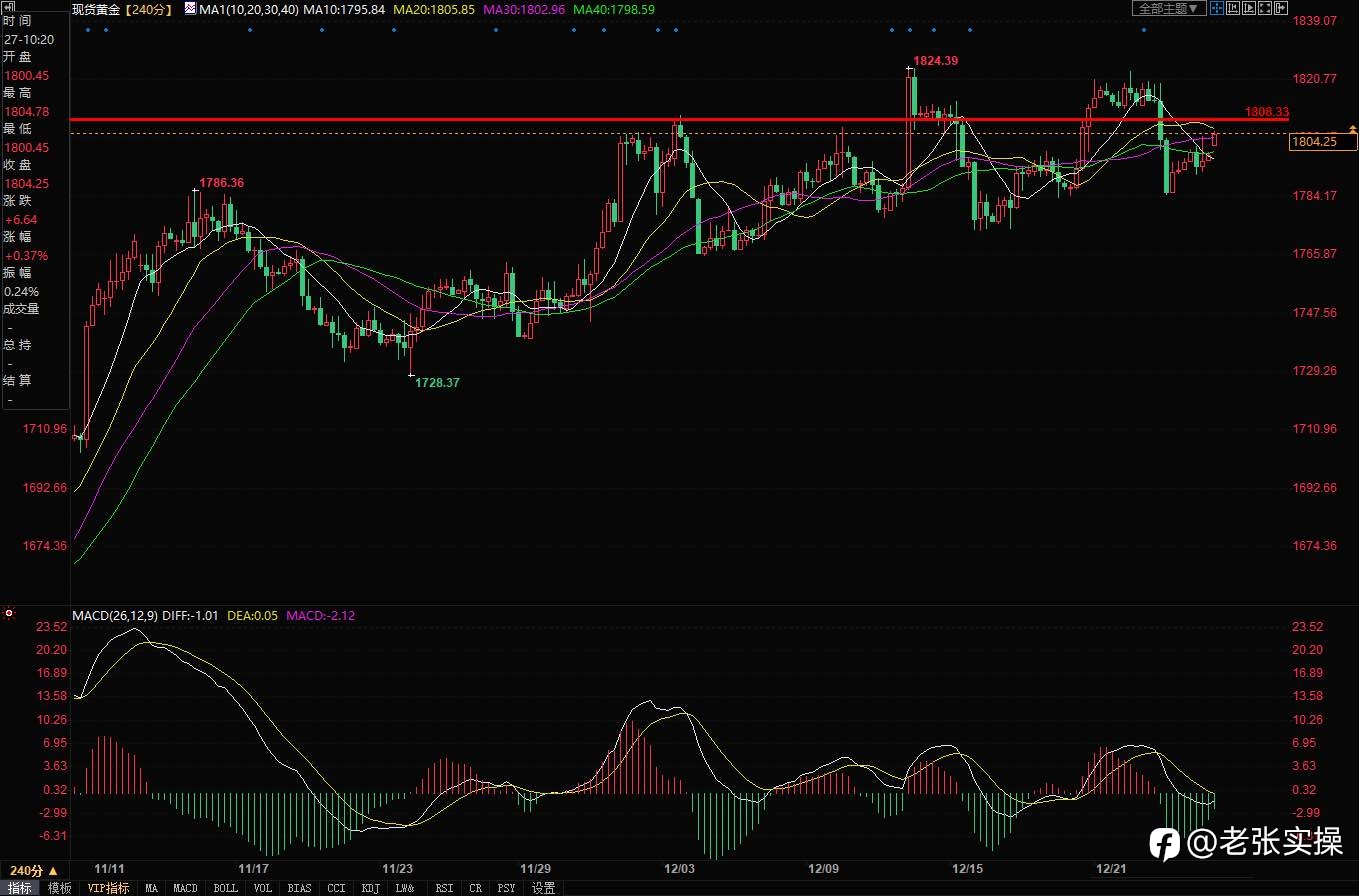Click the 1808.33 resistance line label
This screenshot has width=1359, height=896.
pos(1267,111)
